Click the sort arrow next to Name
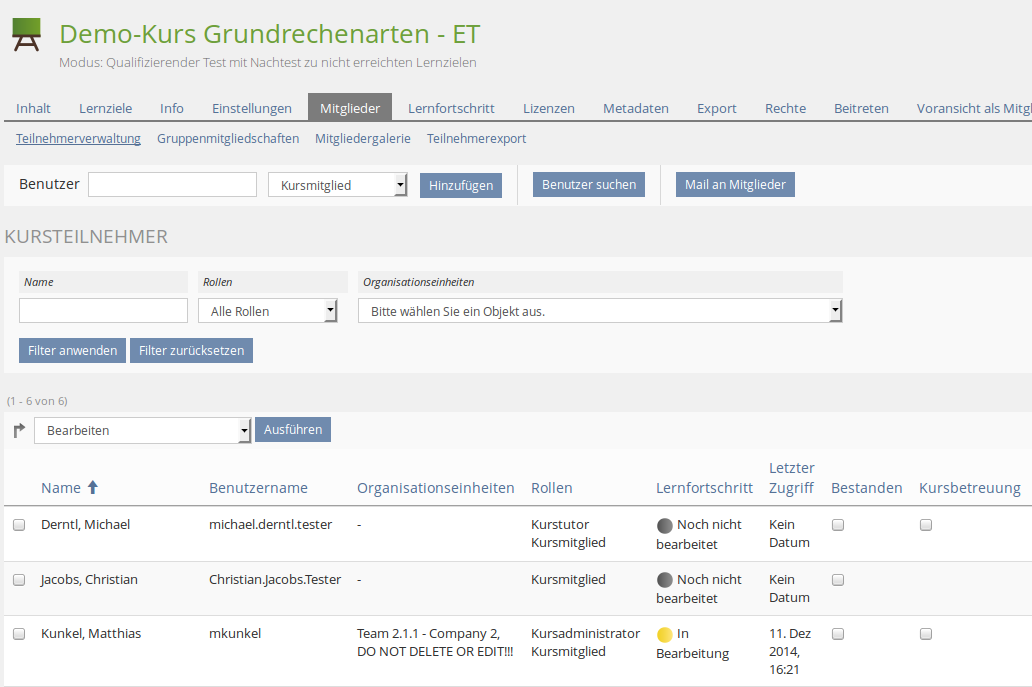1032x687 pixels. pyautogui.click(x=93, y=488)
